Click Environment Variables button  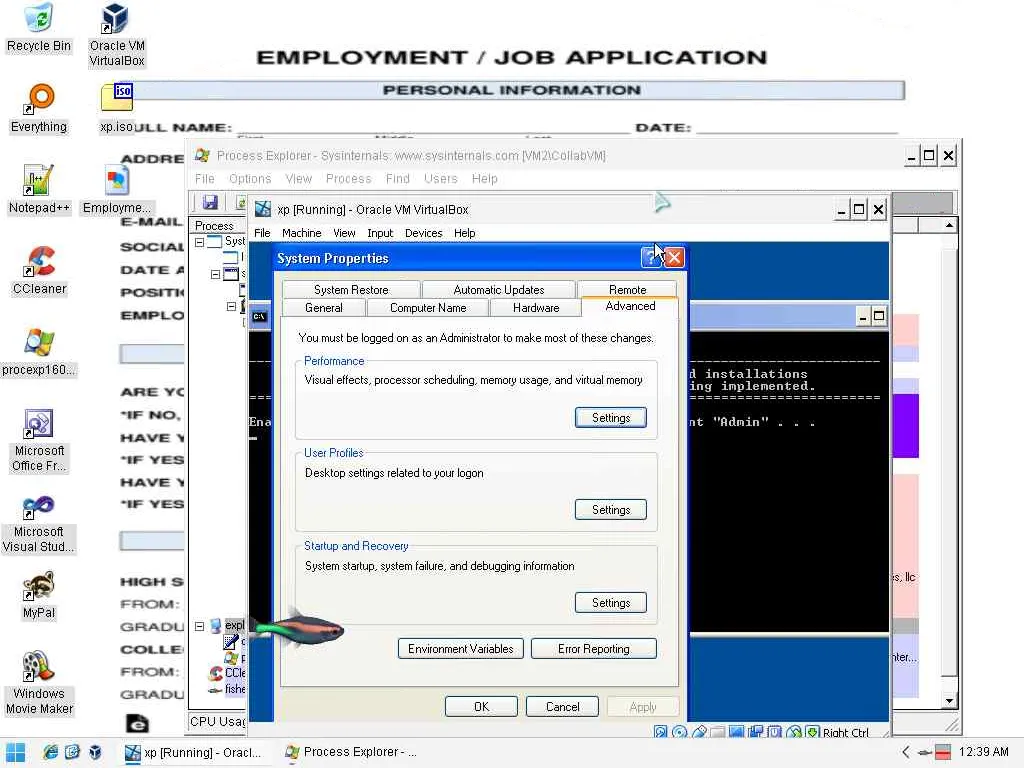pos(460,648)
